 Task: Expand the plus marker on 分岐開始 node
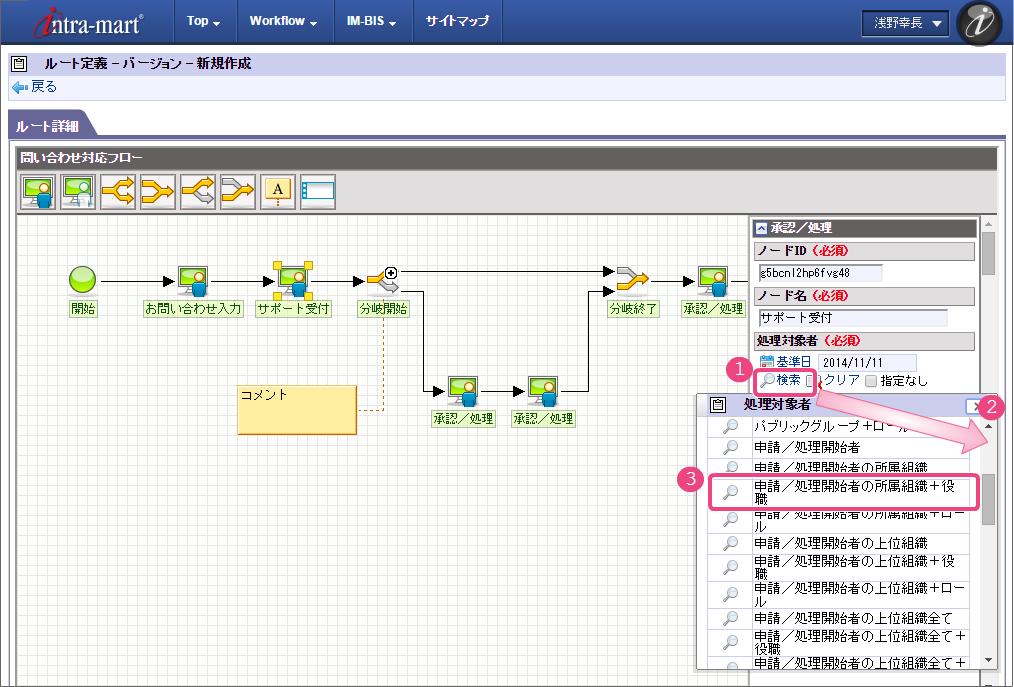pos(391,273)
